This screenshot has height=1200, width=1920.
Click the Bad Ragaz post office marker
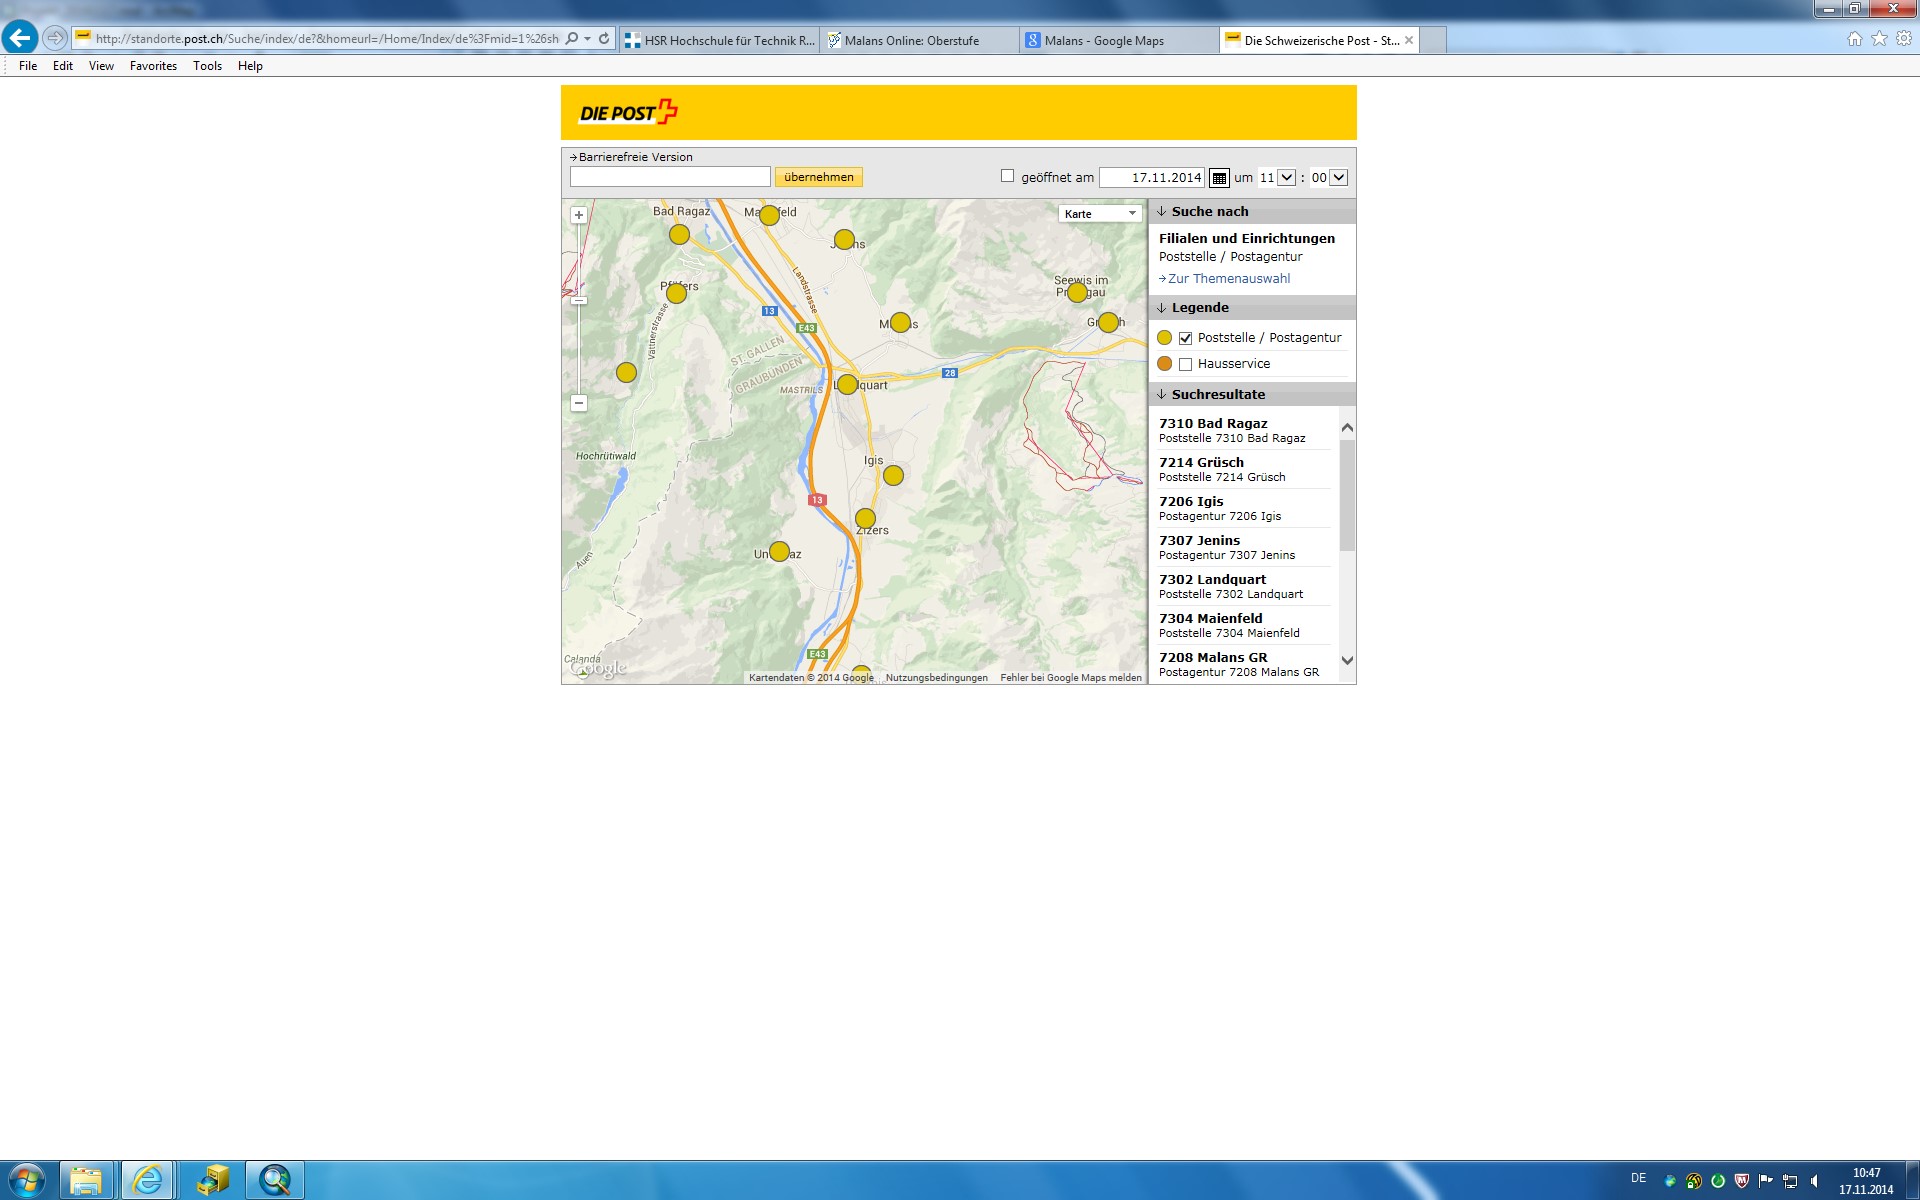pos(679,235)
